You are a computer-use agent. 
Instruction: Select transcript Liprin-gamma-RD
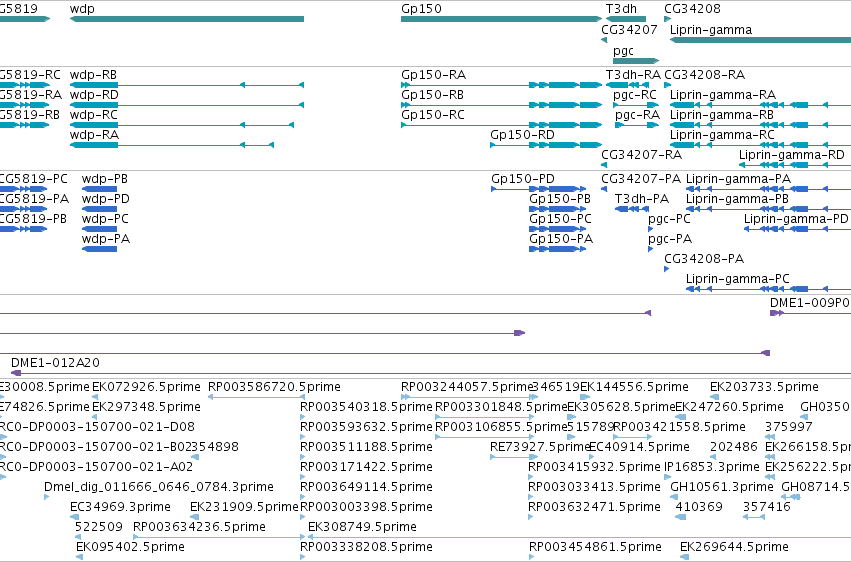pyautogui.click(x=795, y=165)
